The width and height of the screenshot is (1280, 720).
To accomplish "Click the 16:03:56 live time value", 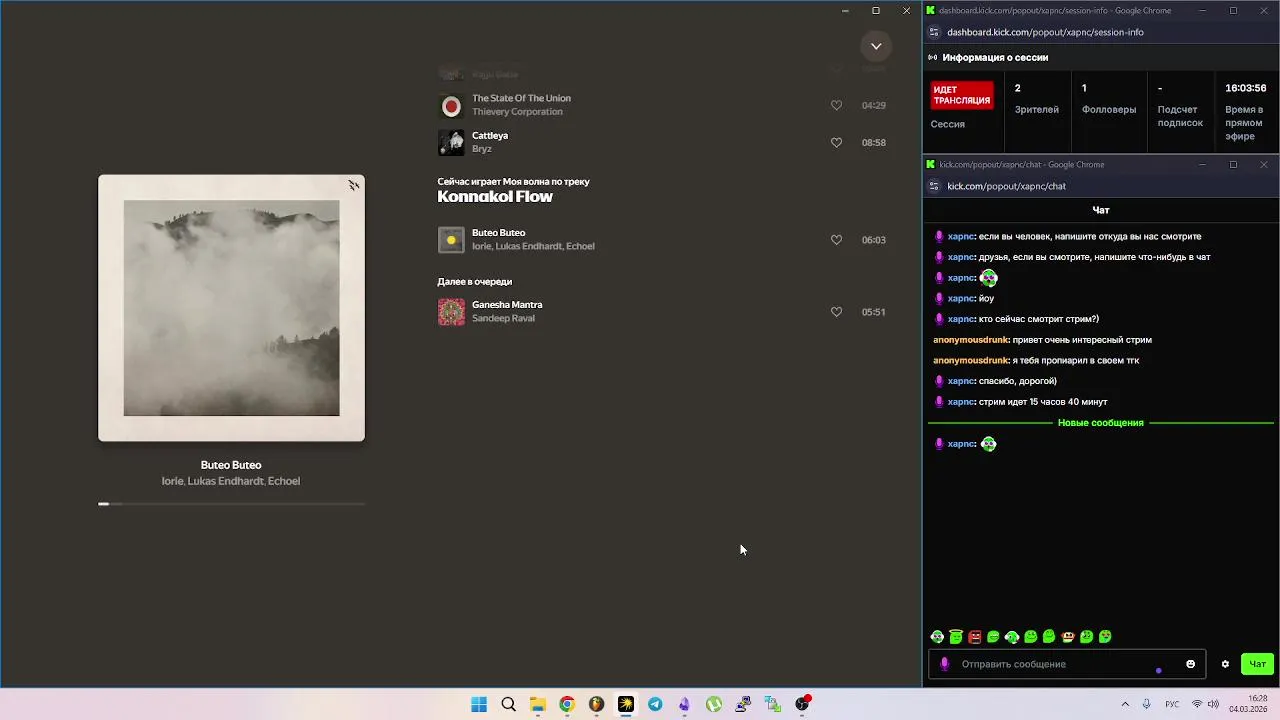I will (x=1246, y=88).
